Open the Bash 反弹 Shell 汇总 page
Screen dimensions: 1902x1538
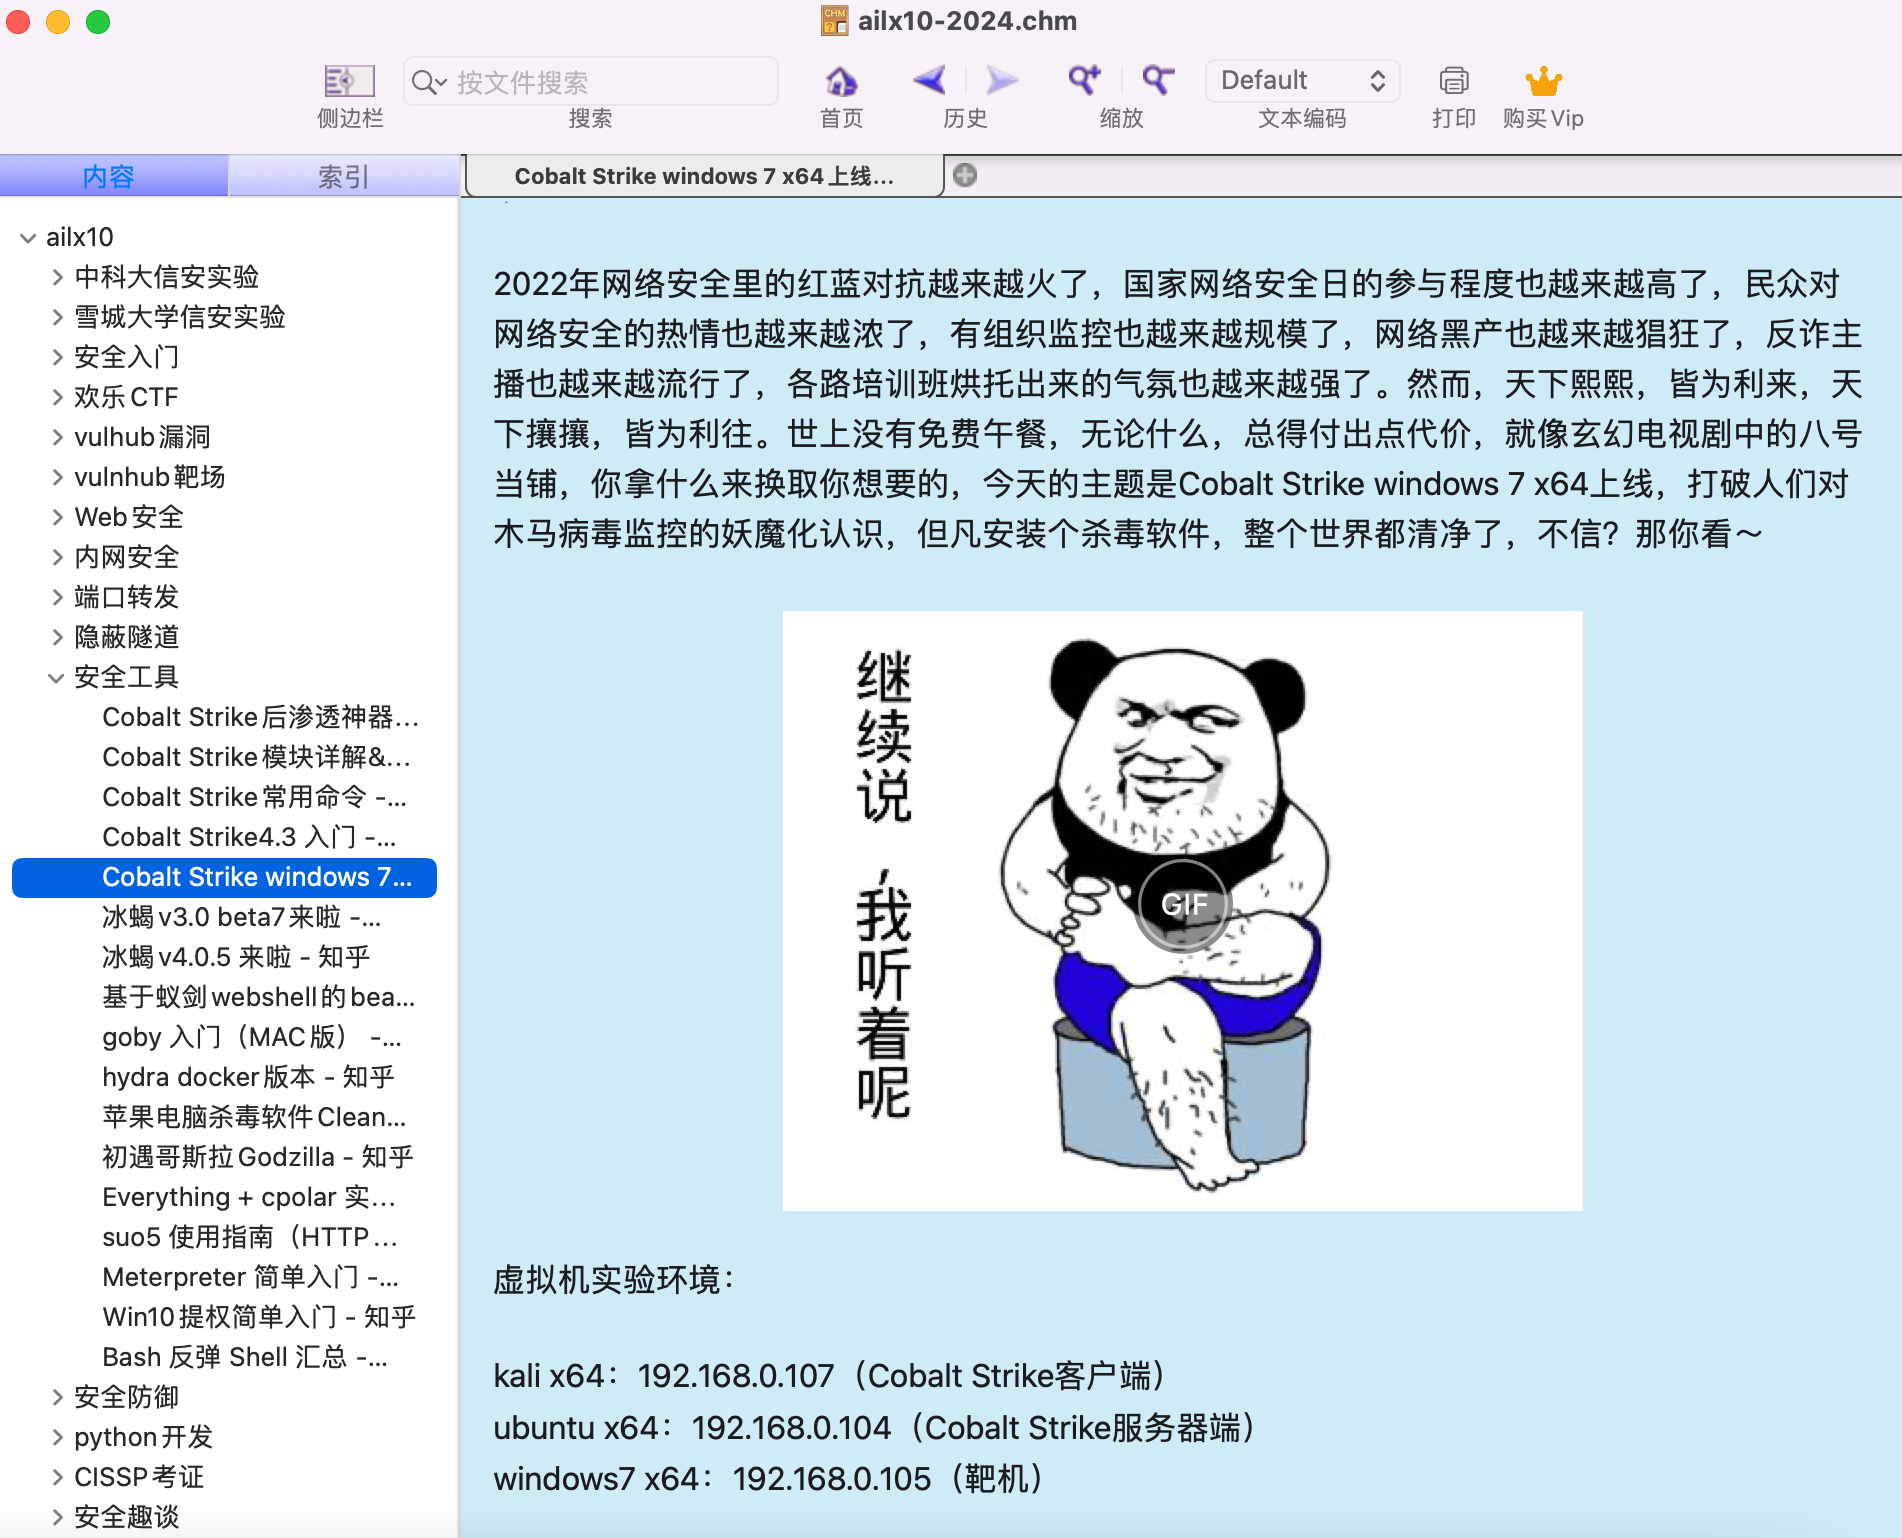(x=243, y=1357)
